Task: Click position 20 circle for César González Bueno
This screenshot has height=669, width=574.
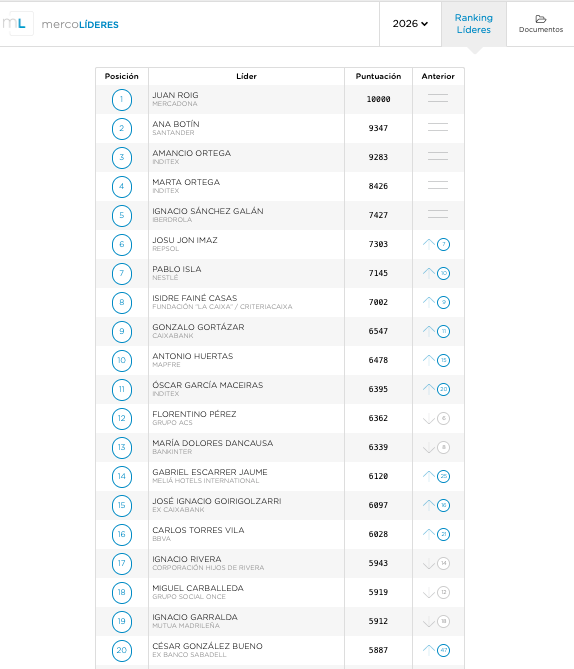Action: coord(122,650)
